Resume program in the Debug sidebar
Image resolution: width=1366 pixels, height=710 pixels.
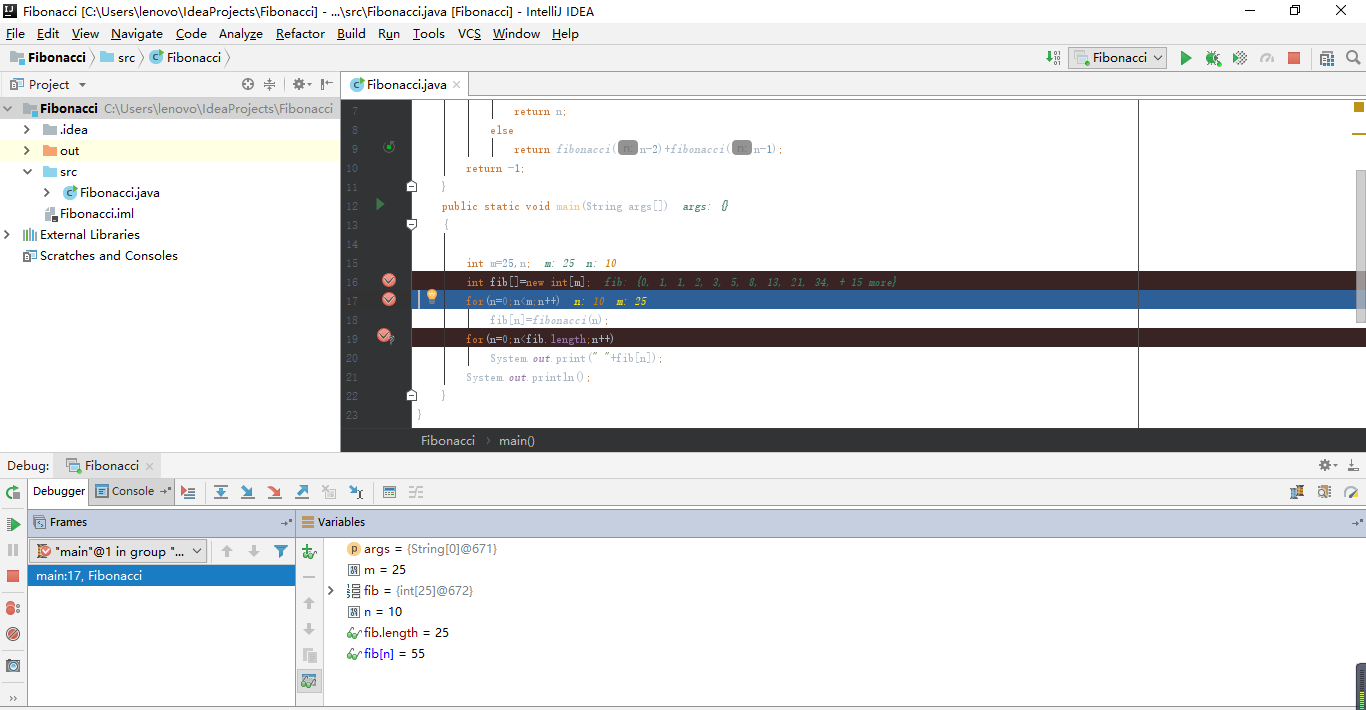point(13,524)
